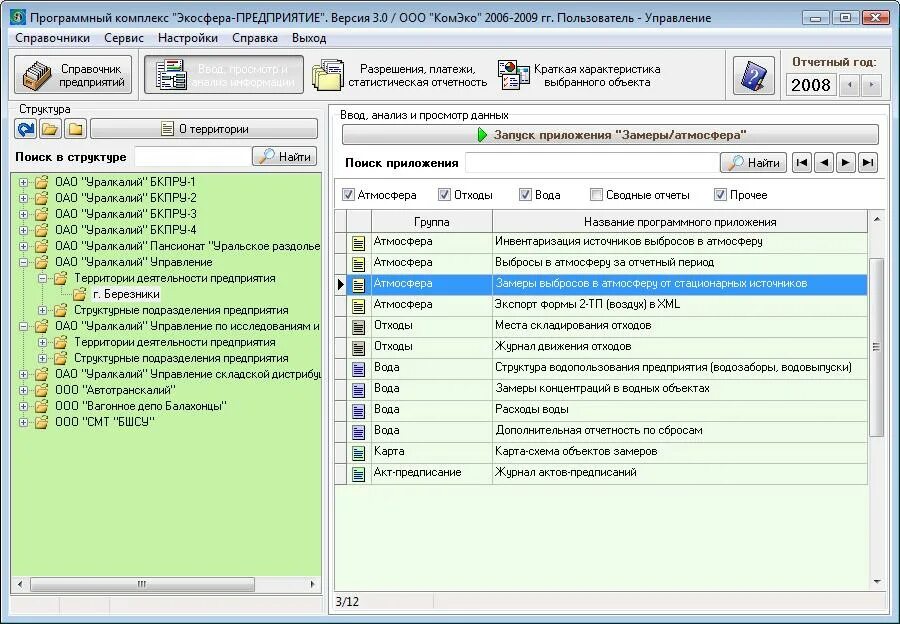Open Разрешения, платежи, статистическая отчетность
The width and height of the screenshot is (900, 624).
399,75
